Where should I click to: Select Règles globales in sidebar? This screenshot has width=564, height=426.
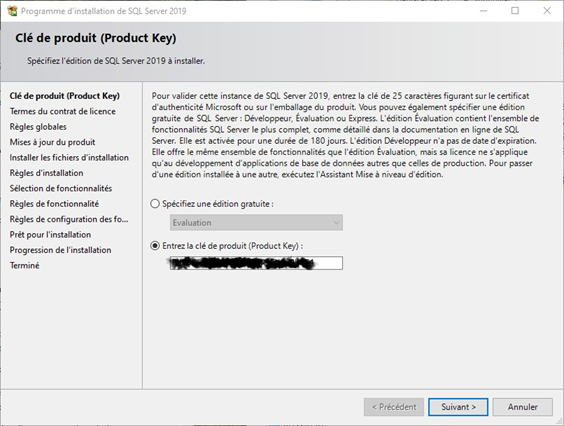pos(38,127)
